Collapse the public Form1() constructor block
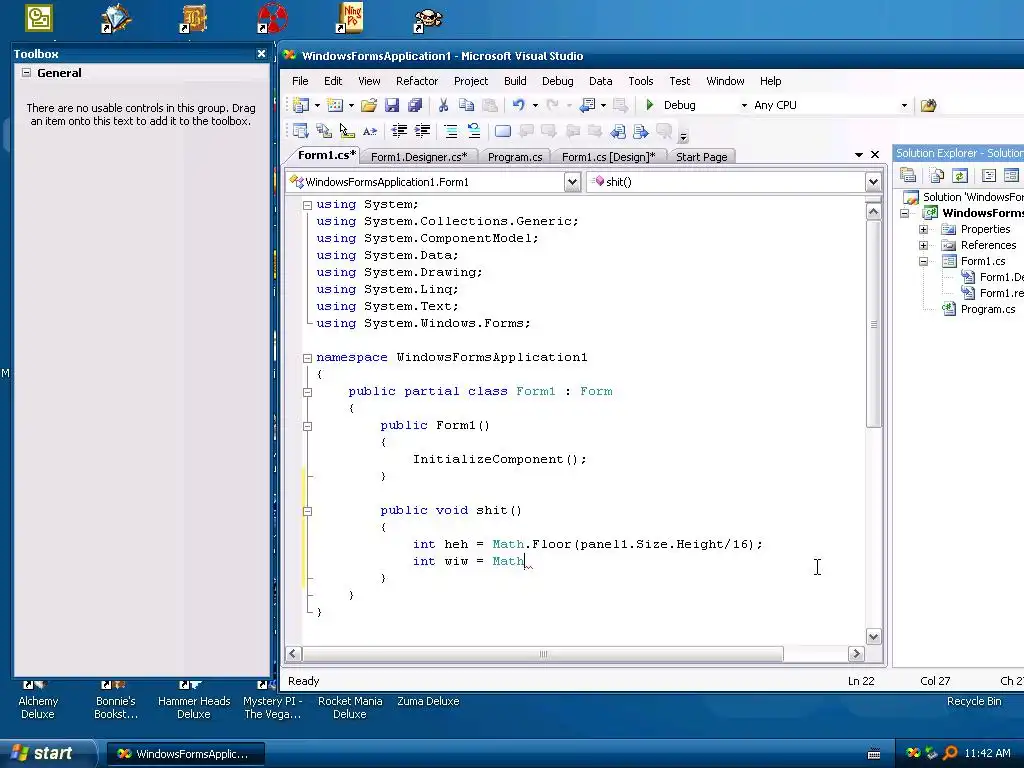This screenshot has width=1024, height=768. point(307,426)
